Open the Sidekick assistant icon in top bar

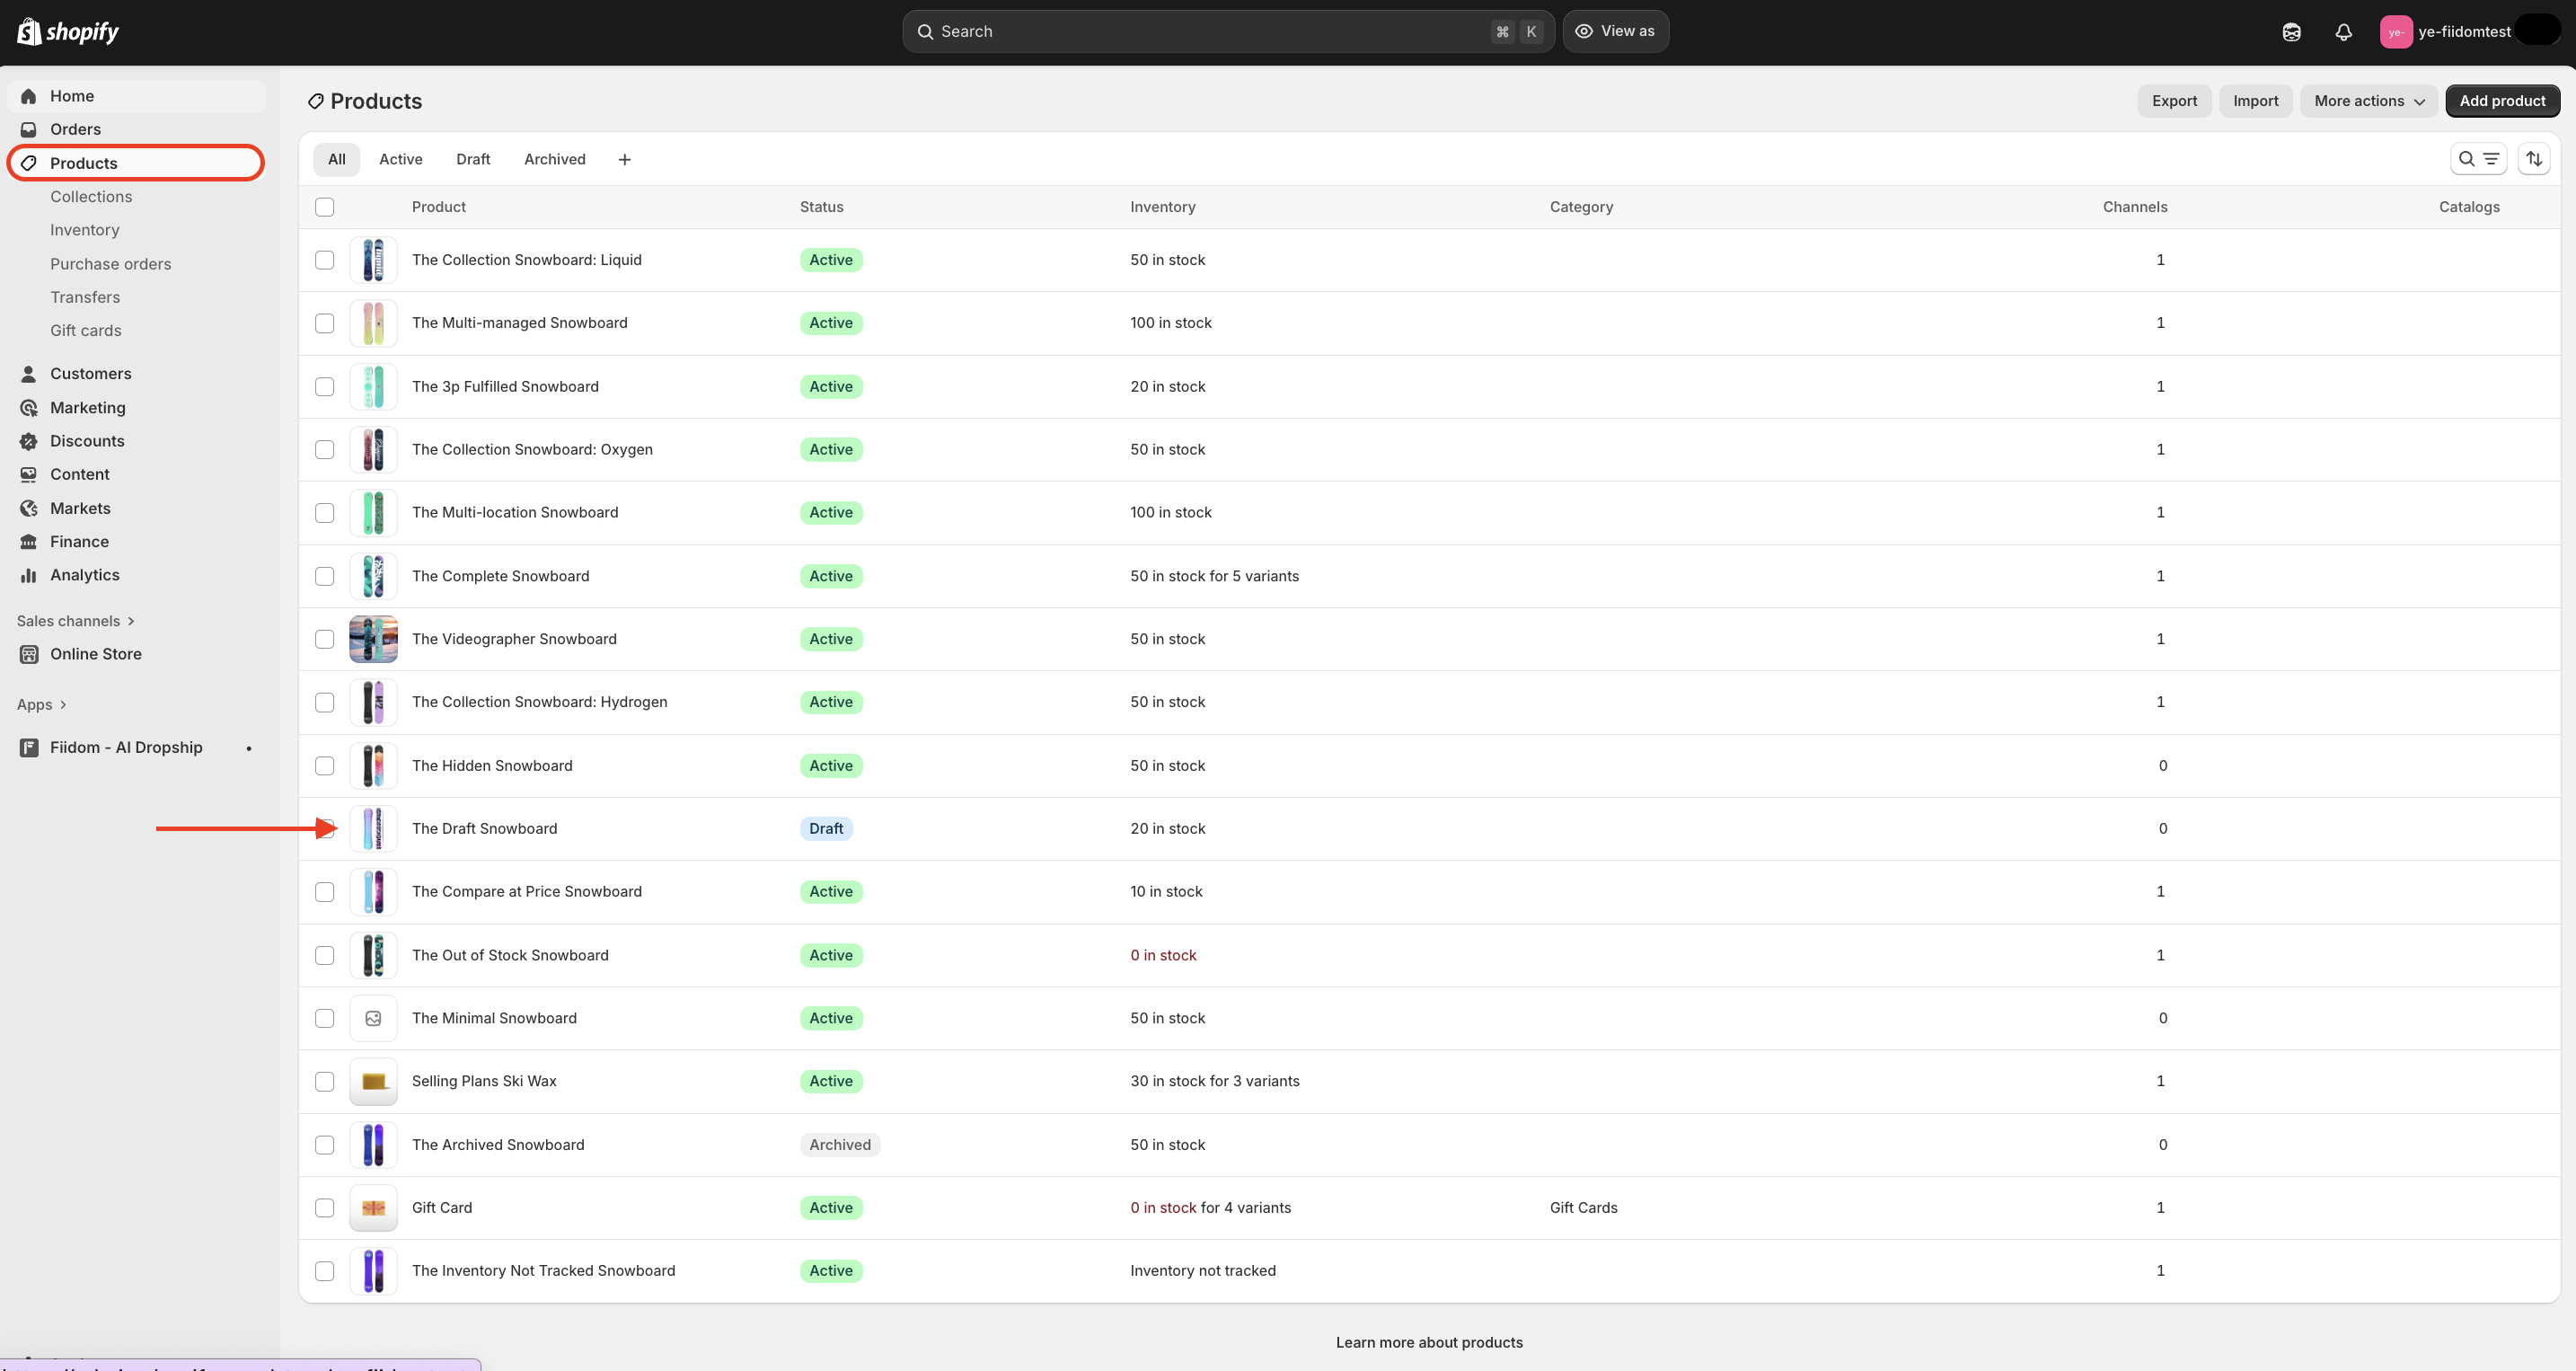pos(2291,32)
